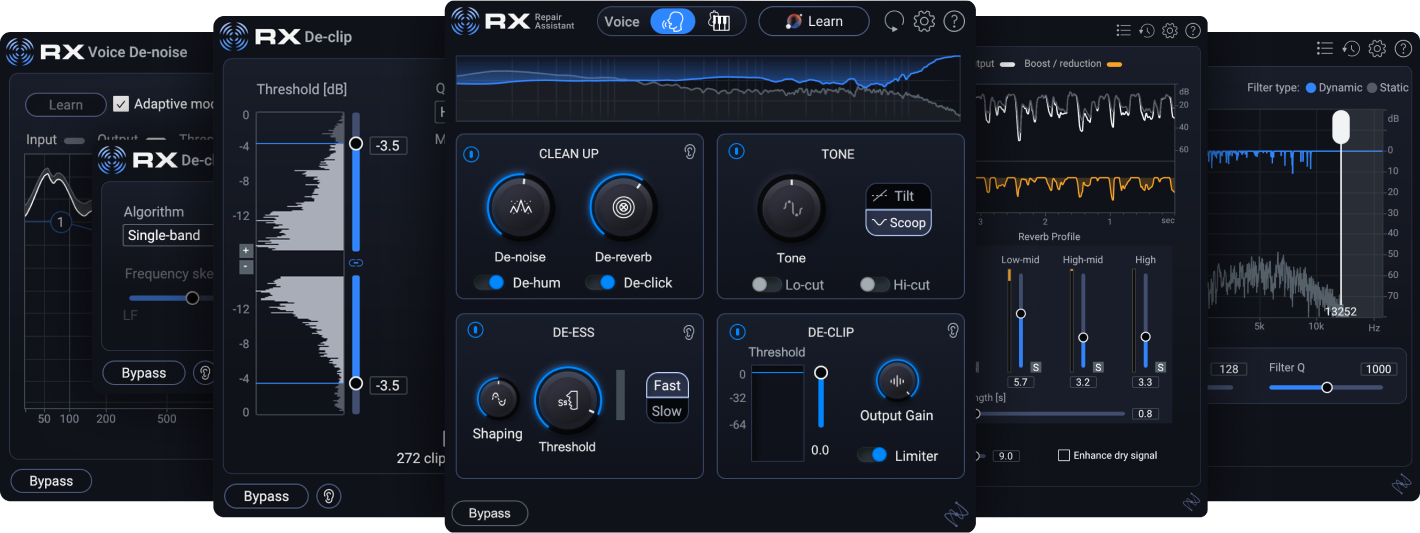This screenshot has height=533, width=1420.
Task: Open the preset list icon in De-hum window
Action: point(1325,48)
